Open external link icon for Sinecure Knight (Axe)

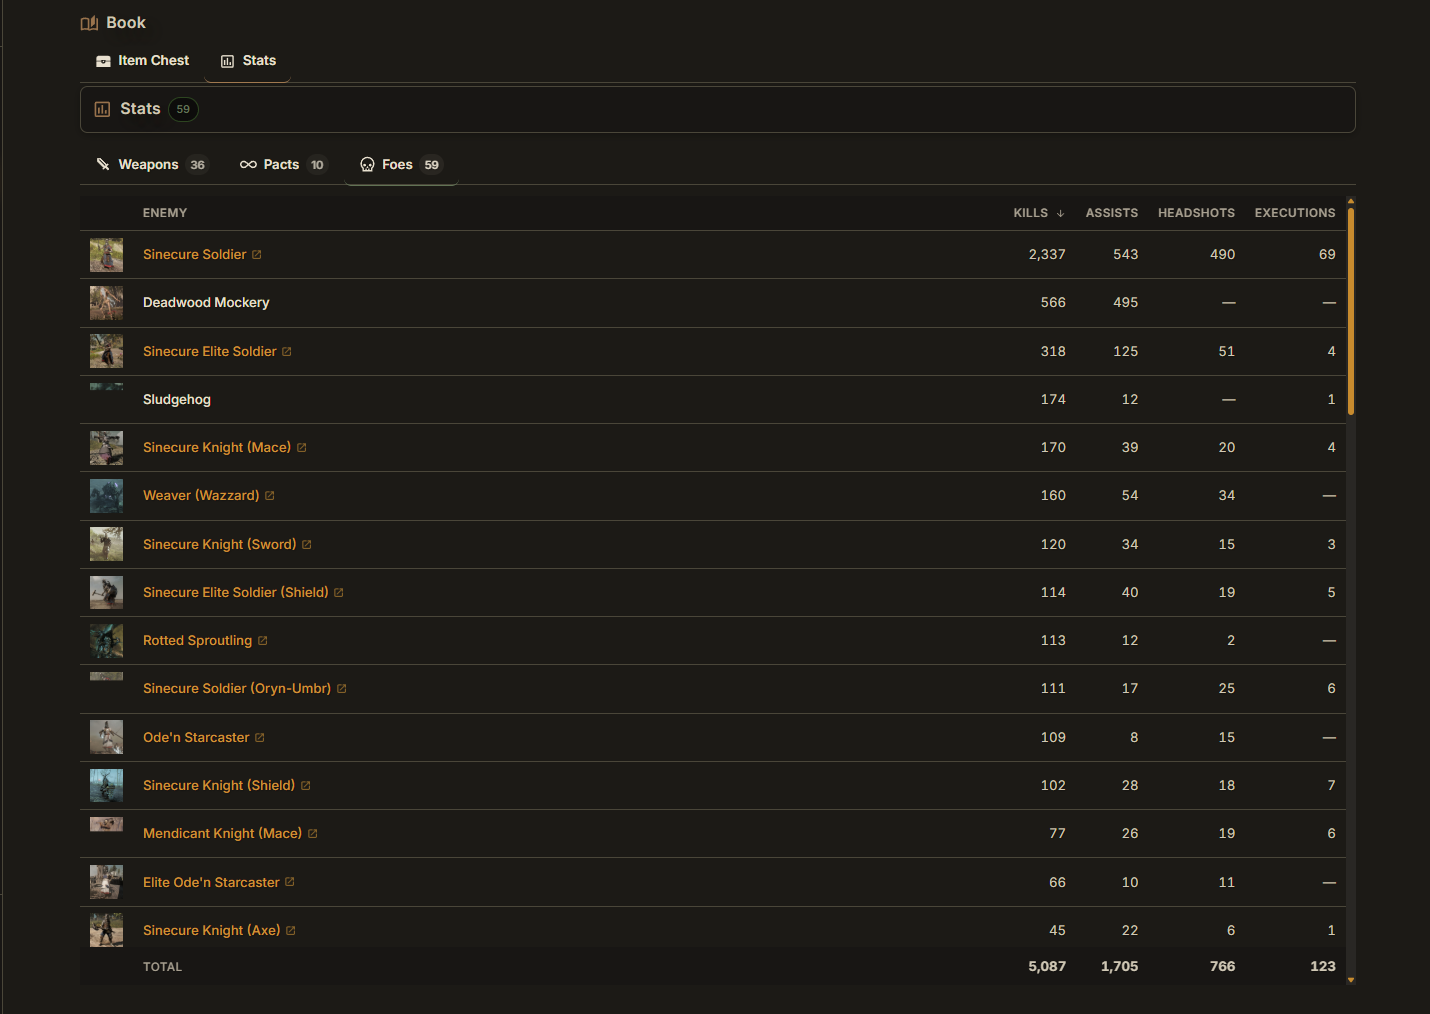pyautogui.click(x=291, y=931)
